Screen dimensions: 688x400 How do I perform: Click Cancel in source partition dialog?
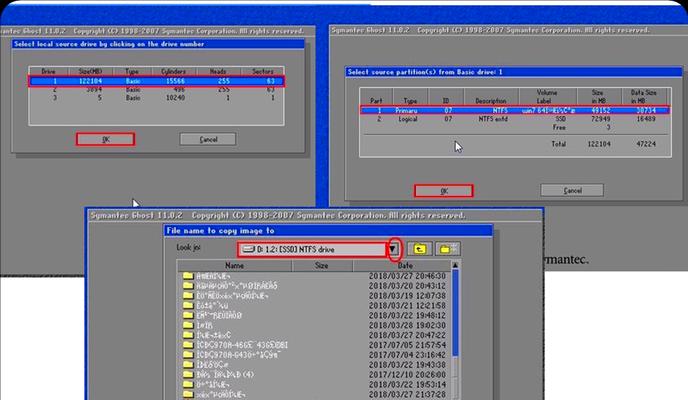pos(572,190)
